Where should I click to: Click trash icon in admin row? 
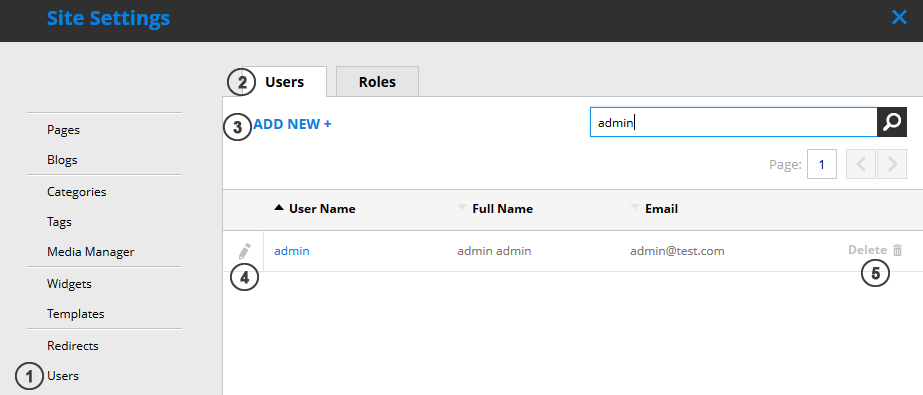tap(897, 250)
